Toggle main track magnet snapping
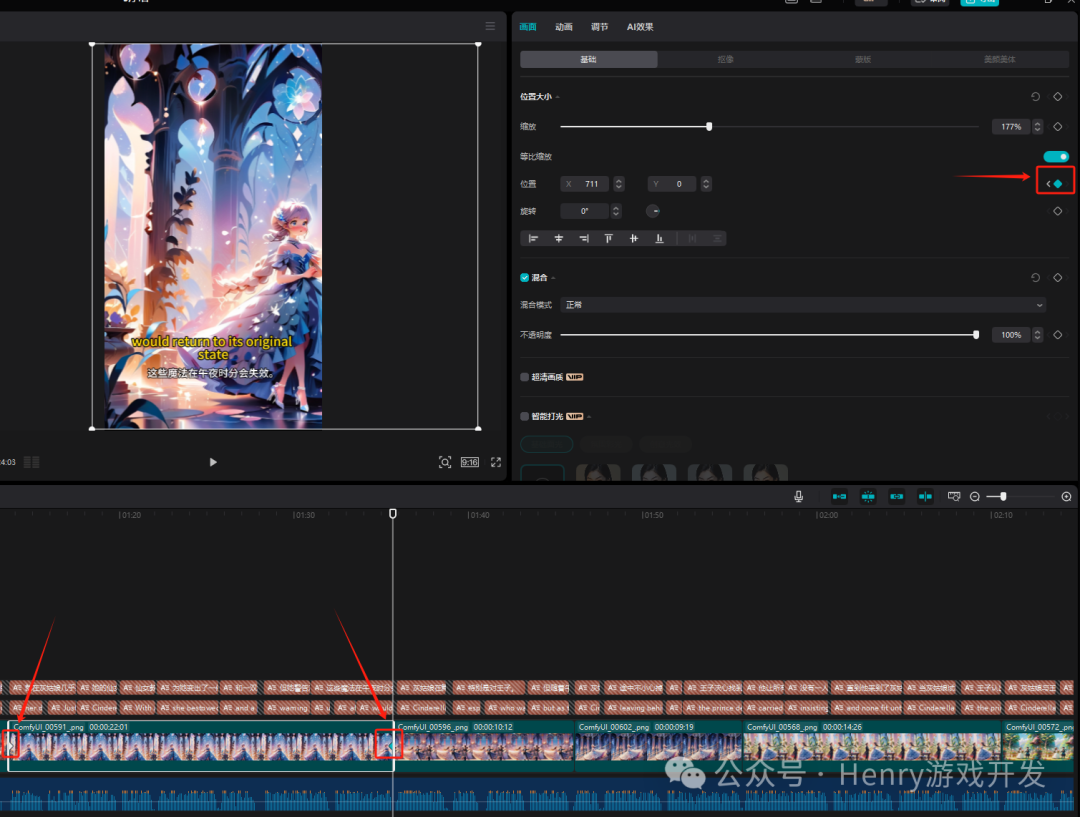 coord(839,497)
